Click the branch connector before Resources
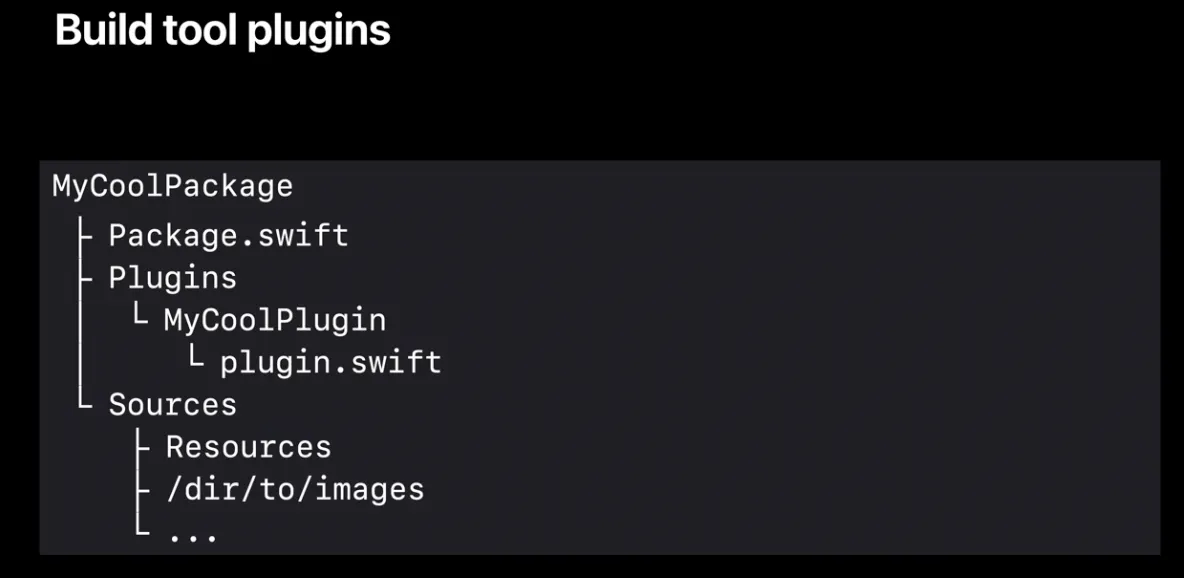 coord(143,447)
